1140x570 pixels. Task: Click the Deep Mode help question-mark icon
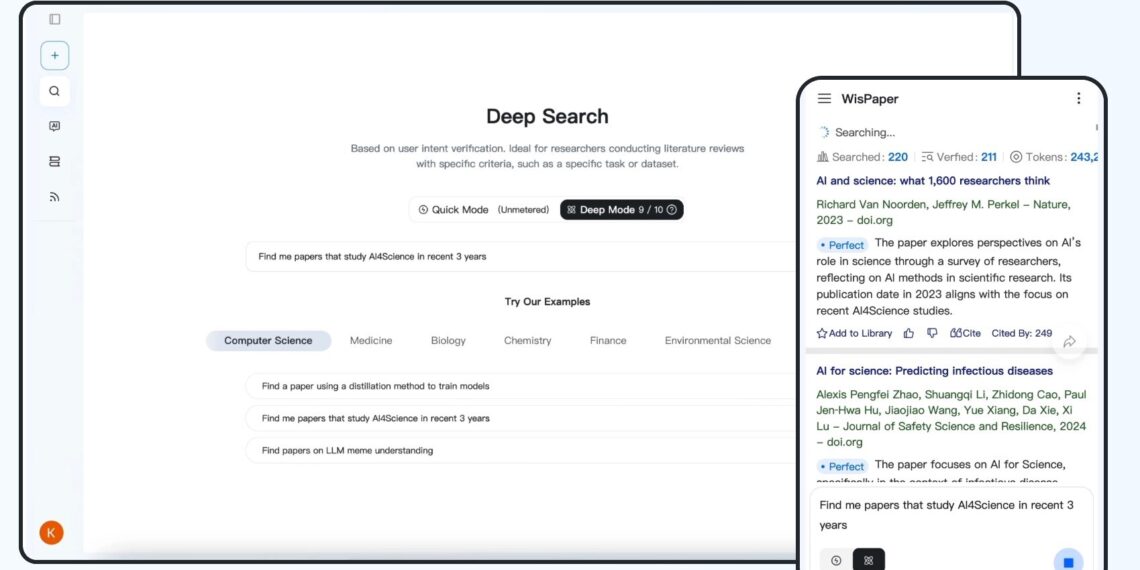pos(672,209)
